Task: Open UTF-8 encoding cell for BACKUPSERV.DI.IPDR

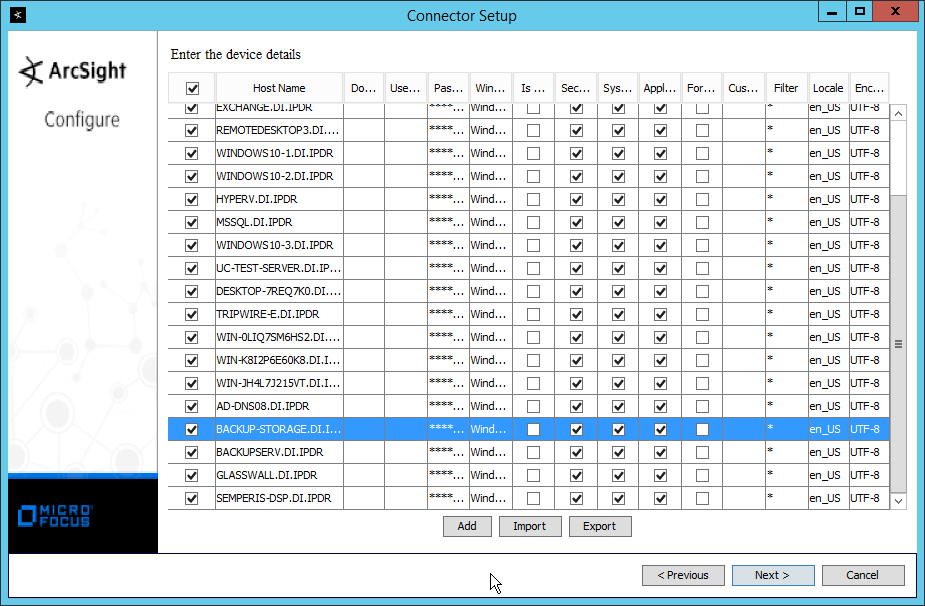Action: click(867, 452)
